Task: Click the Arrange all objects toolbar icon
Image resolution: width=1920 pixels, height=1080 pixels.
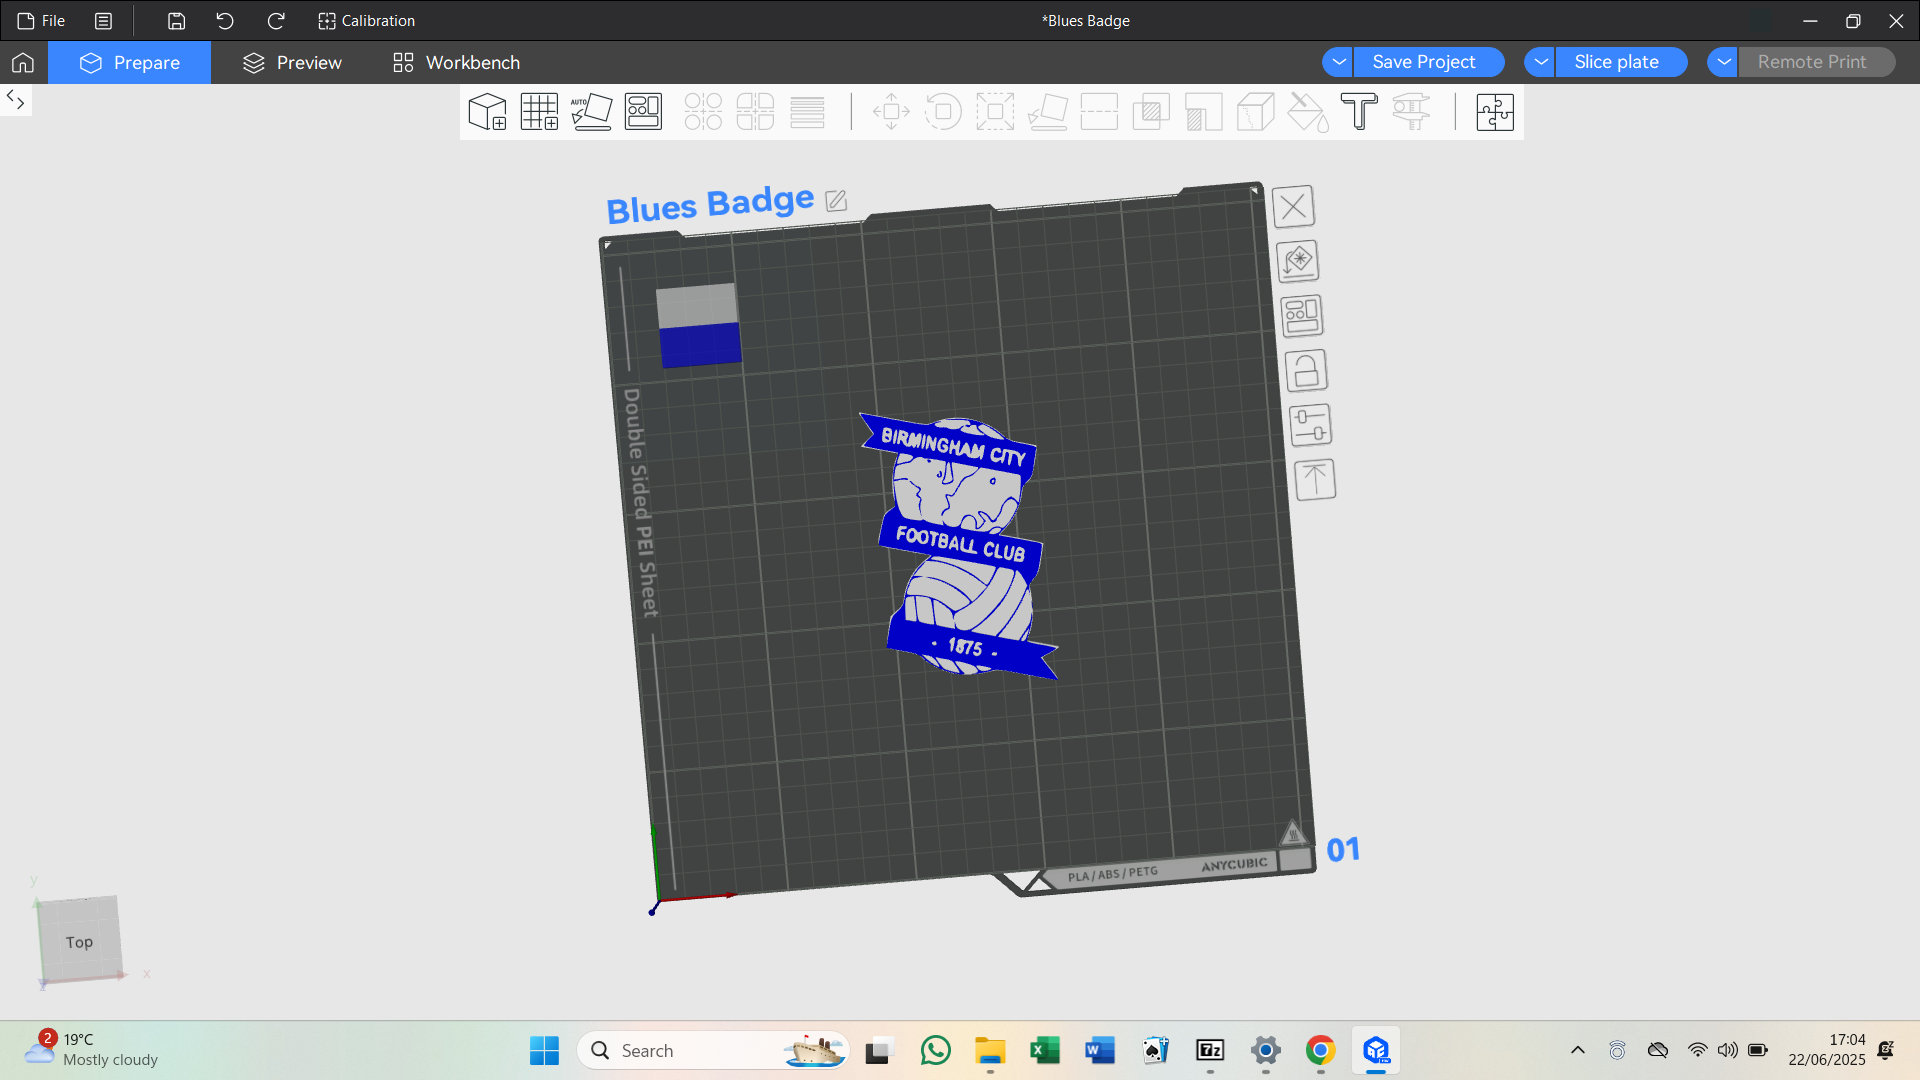Action: pos(643,112)
